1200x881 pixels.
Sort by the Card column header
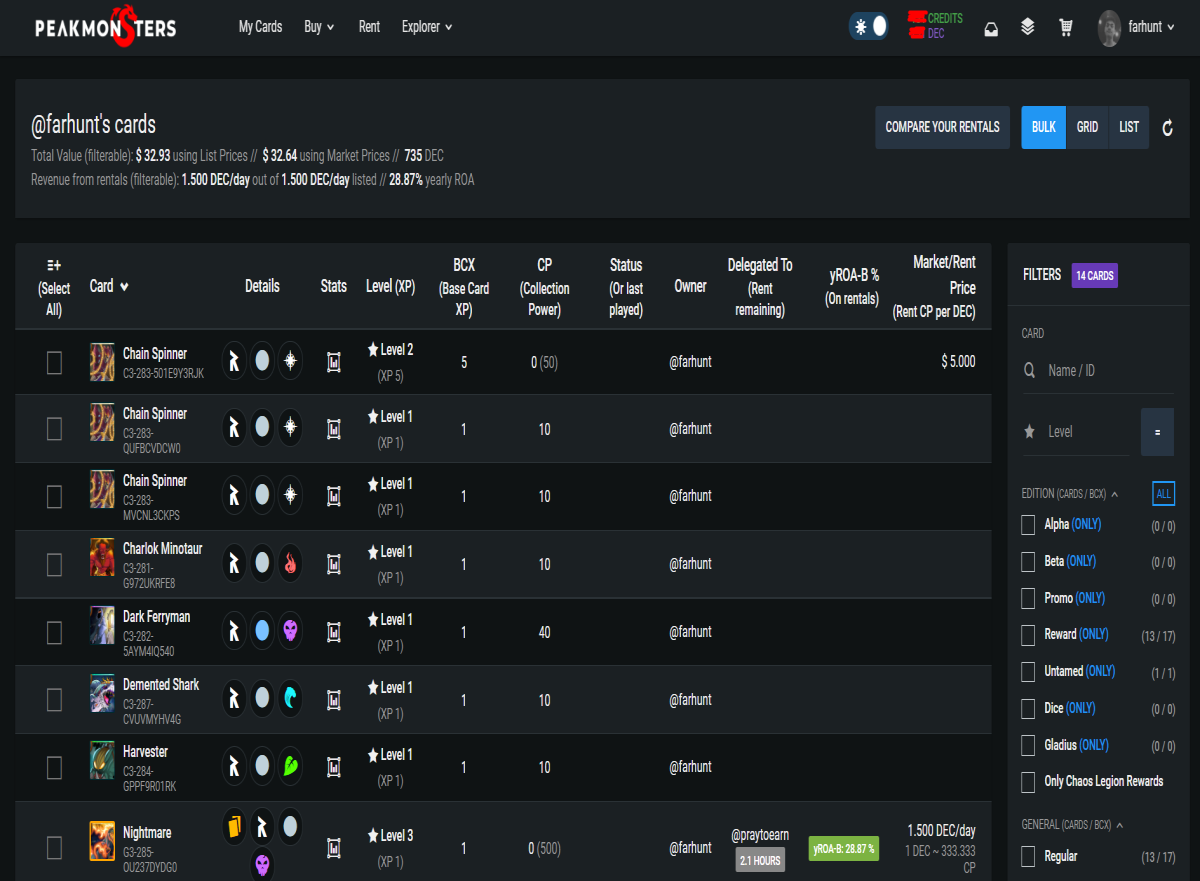click(109, 286)
